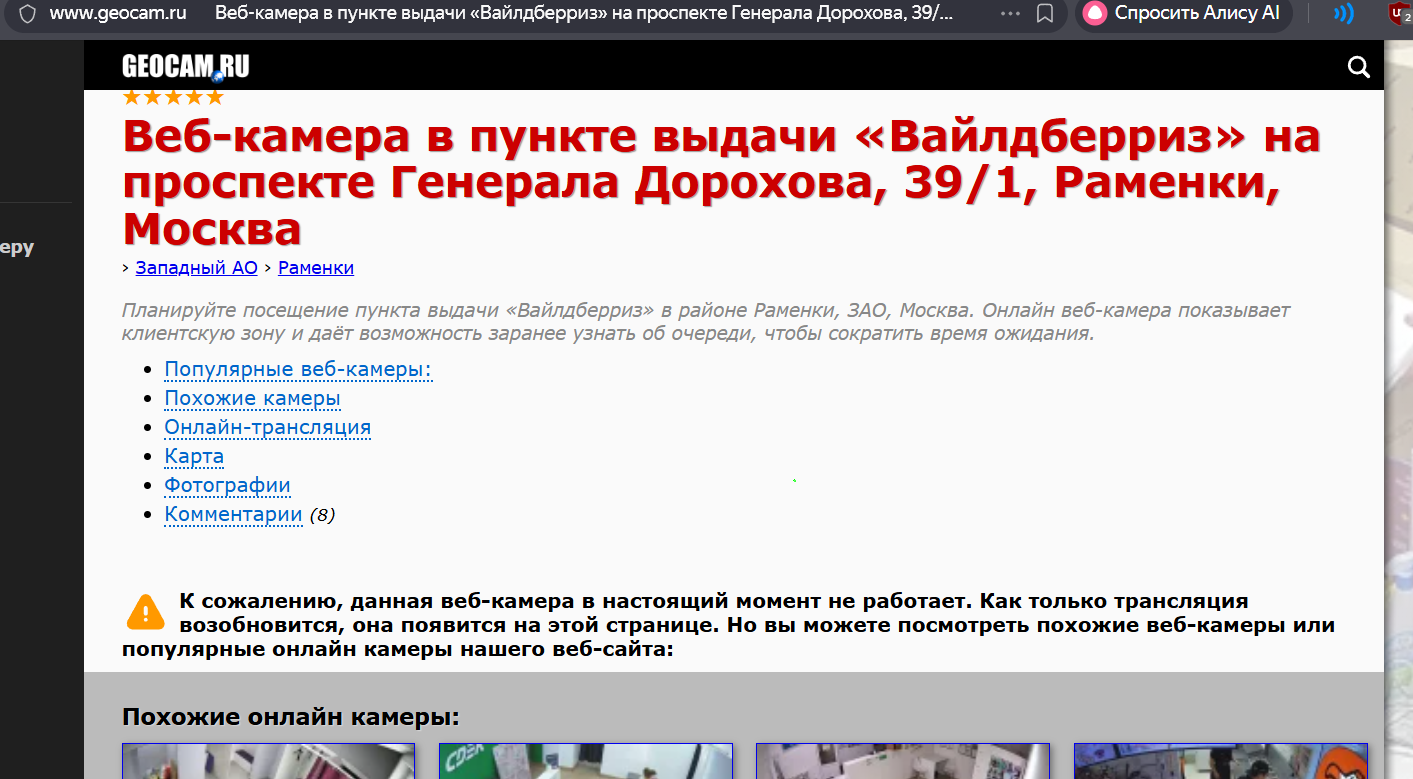The image size is (1413, 779).
Task: Bookmark this page with the bookmark icon
Action: coord(1045,14)
